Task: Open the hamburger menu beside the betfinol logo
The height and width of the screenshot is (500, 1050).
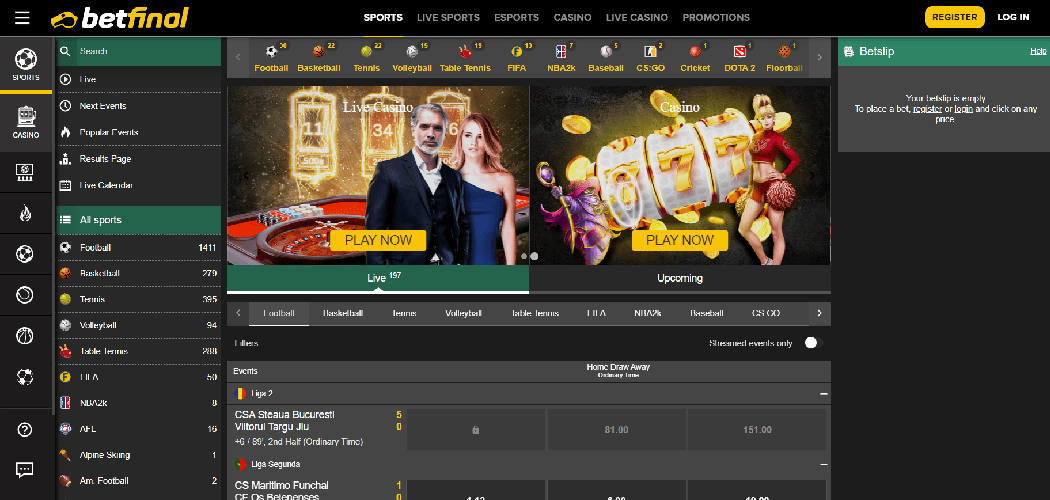Action: coord(22,18)
